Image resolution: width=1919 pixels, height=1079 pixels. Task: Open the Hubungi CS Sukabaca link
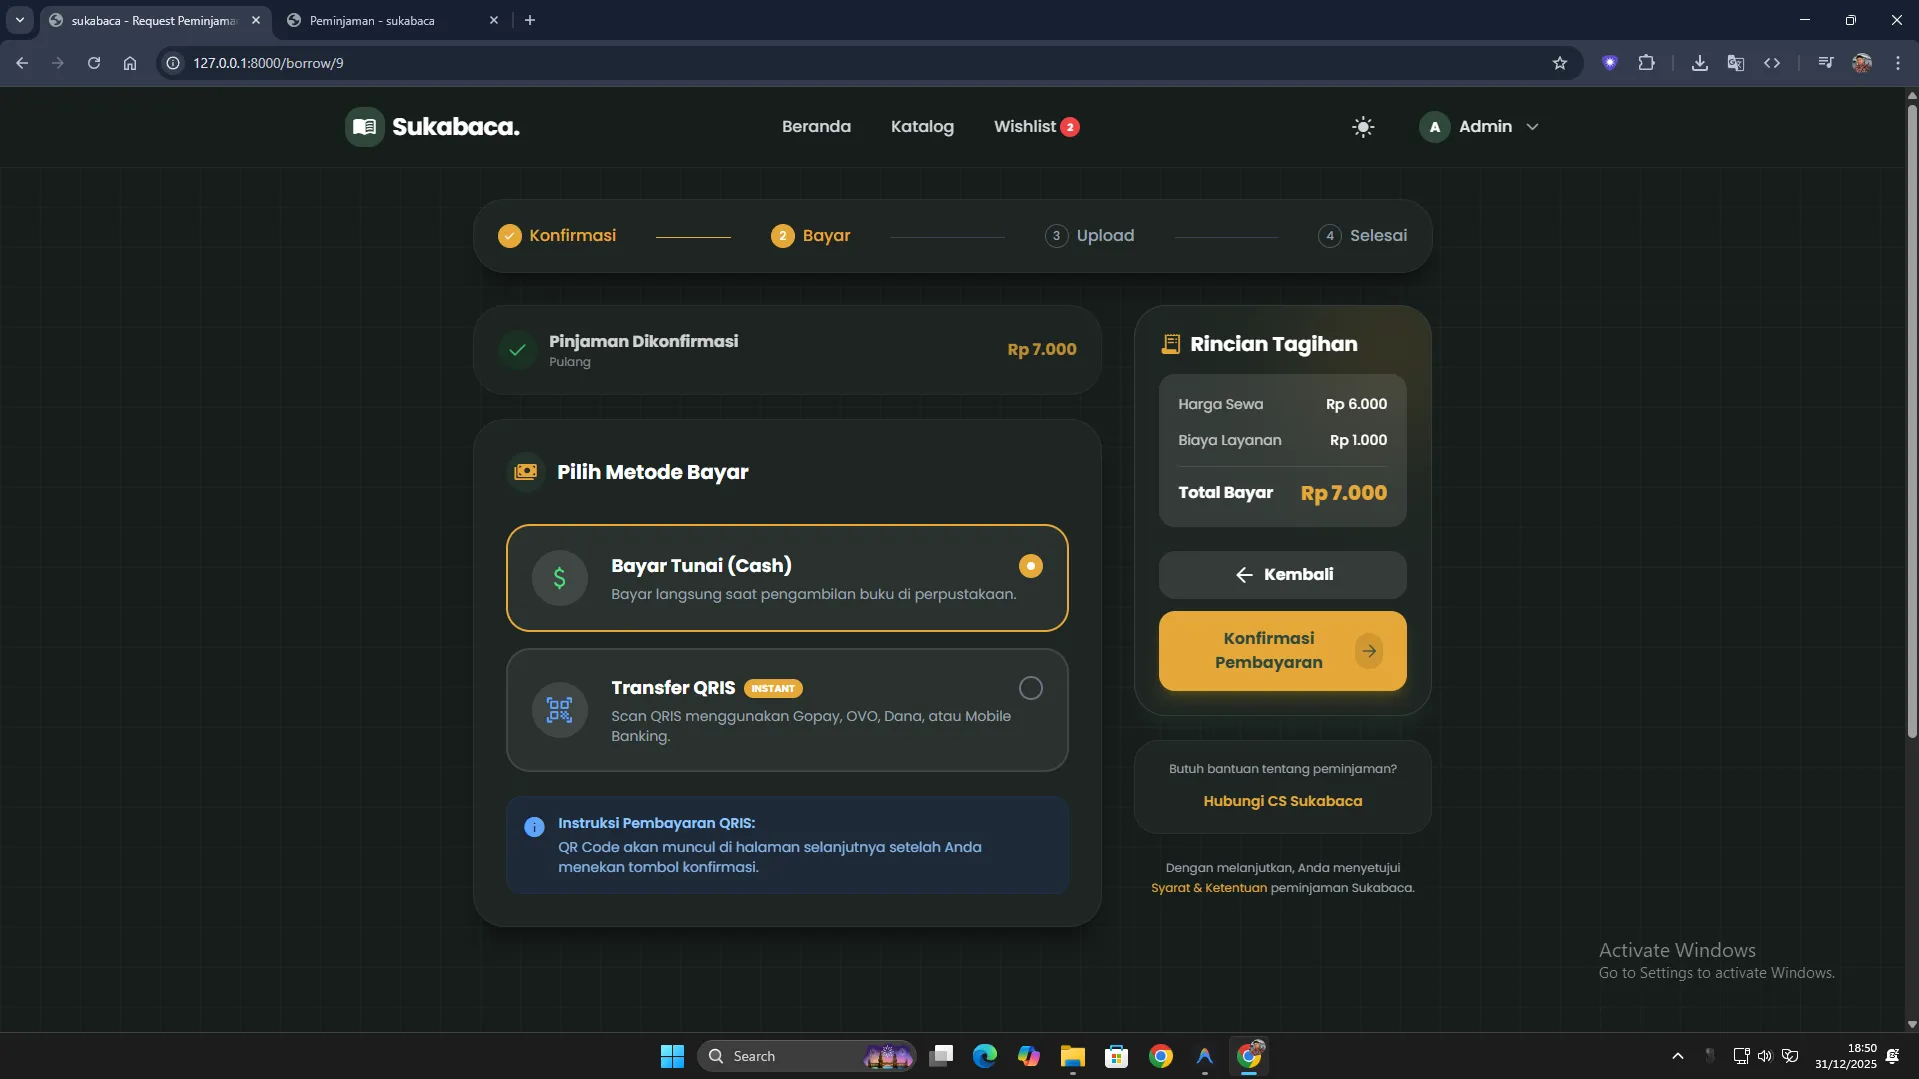pyautogui.click(x=1282, y=801)
